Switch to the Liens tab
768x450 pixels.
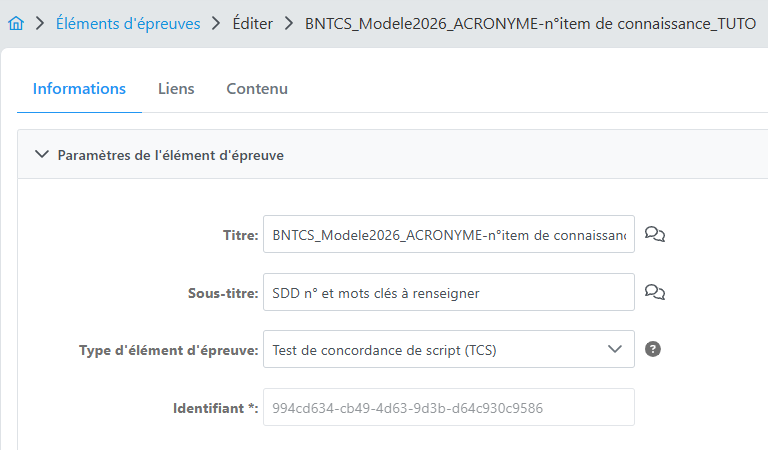176,88
